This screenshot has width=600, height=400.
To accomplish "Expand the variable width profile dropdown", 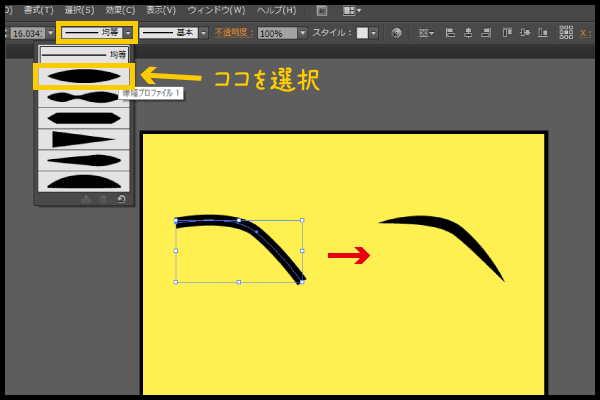I will click(128, 33).
